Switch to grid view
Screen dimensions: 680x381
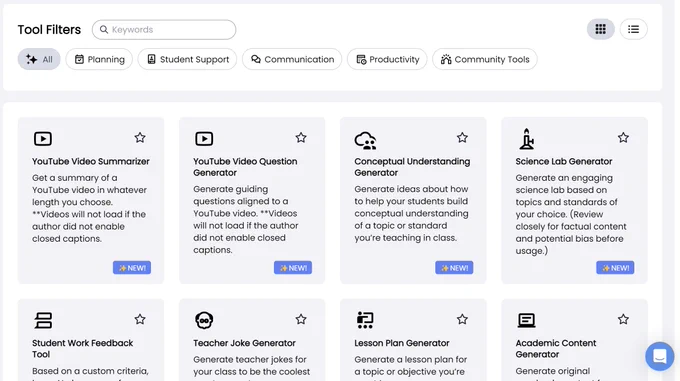coord(601,29)
